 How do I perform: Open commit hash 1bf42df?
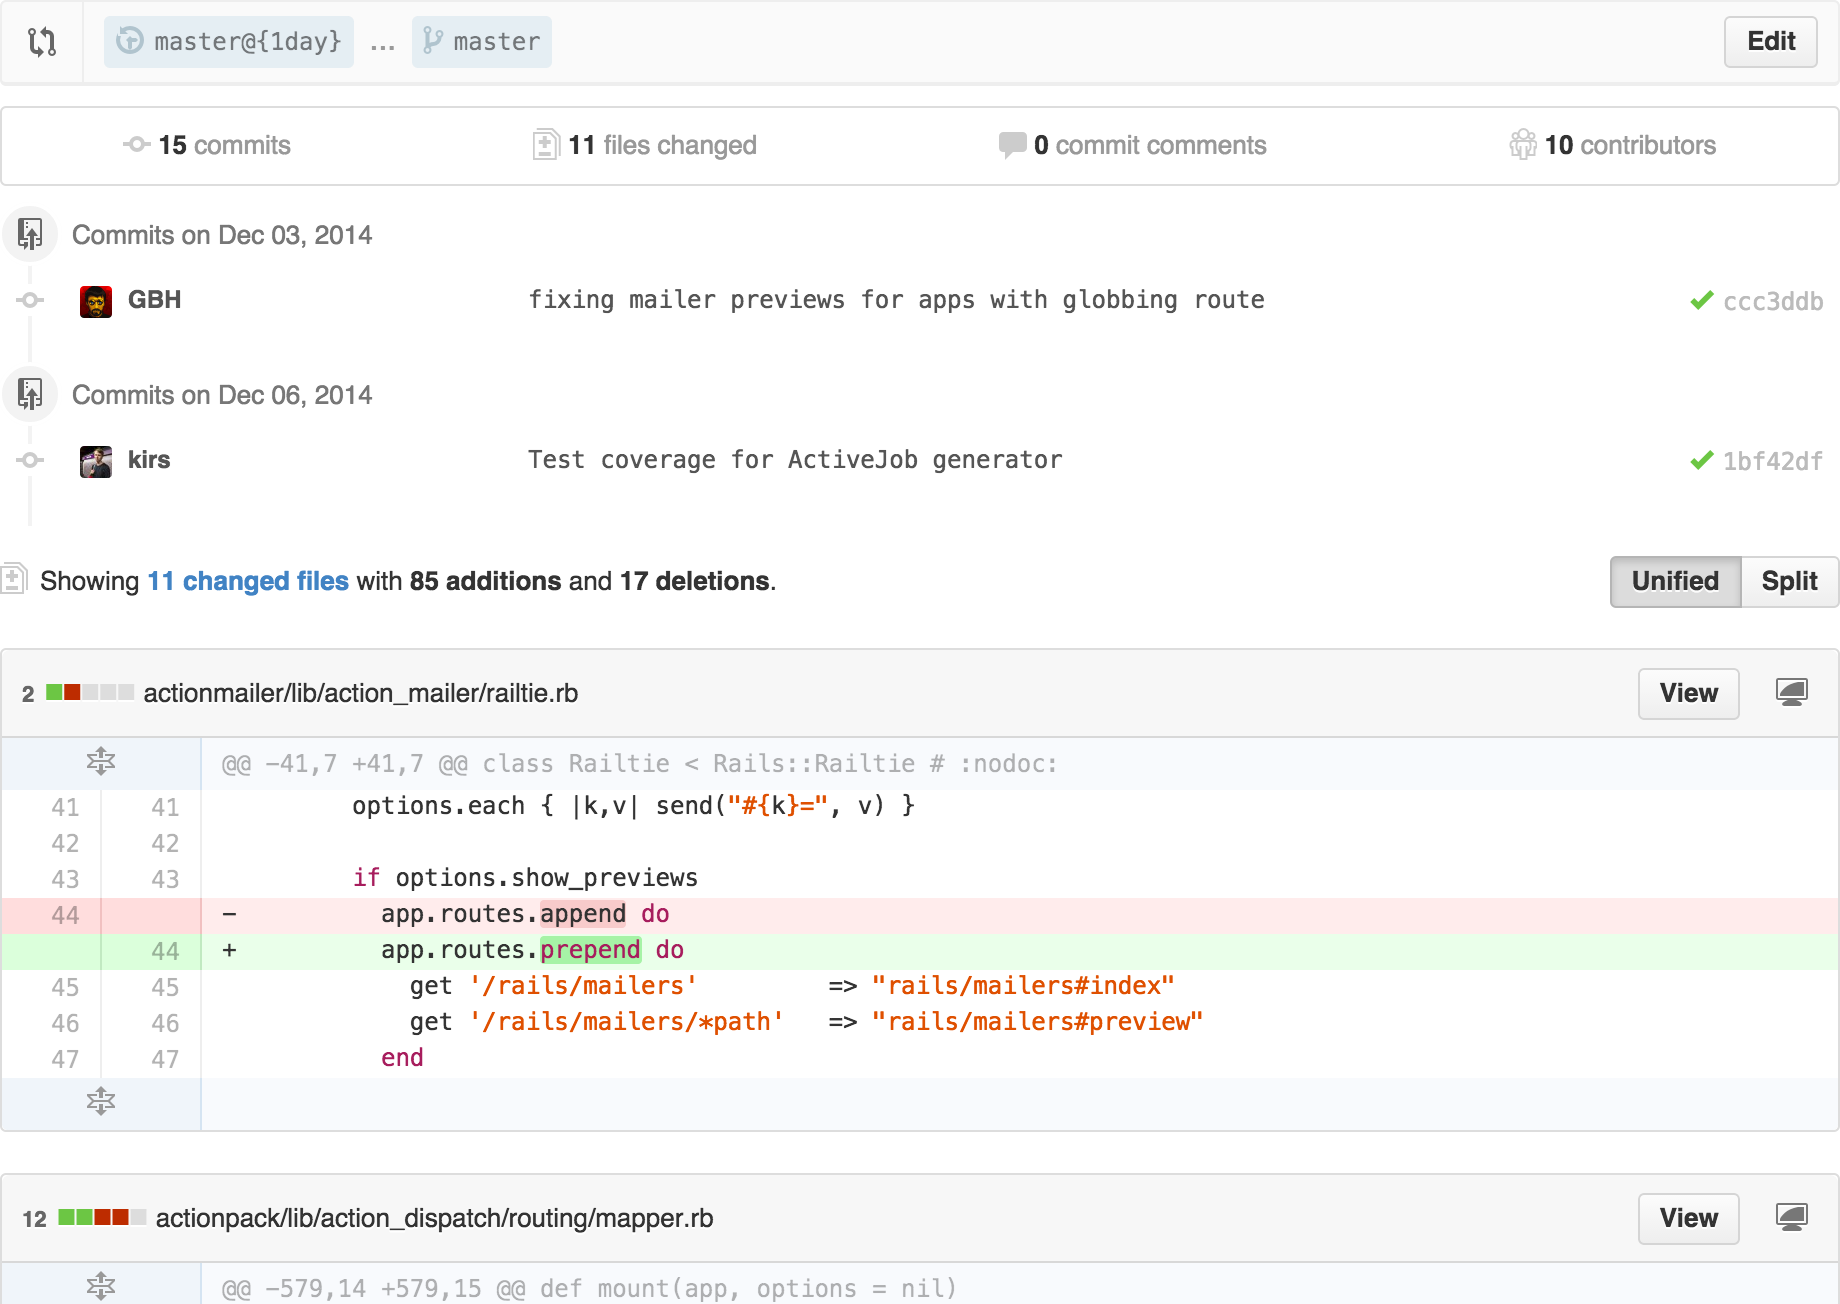(1773, 461)
